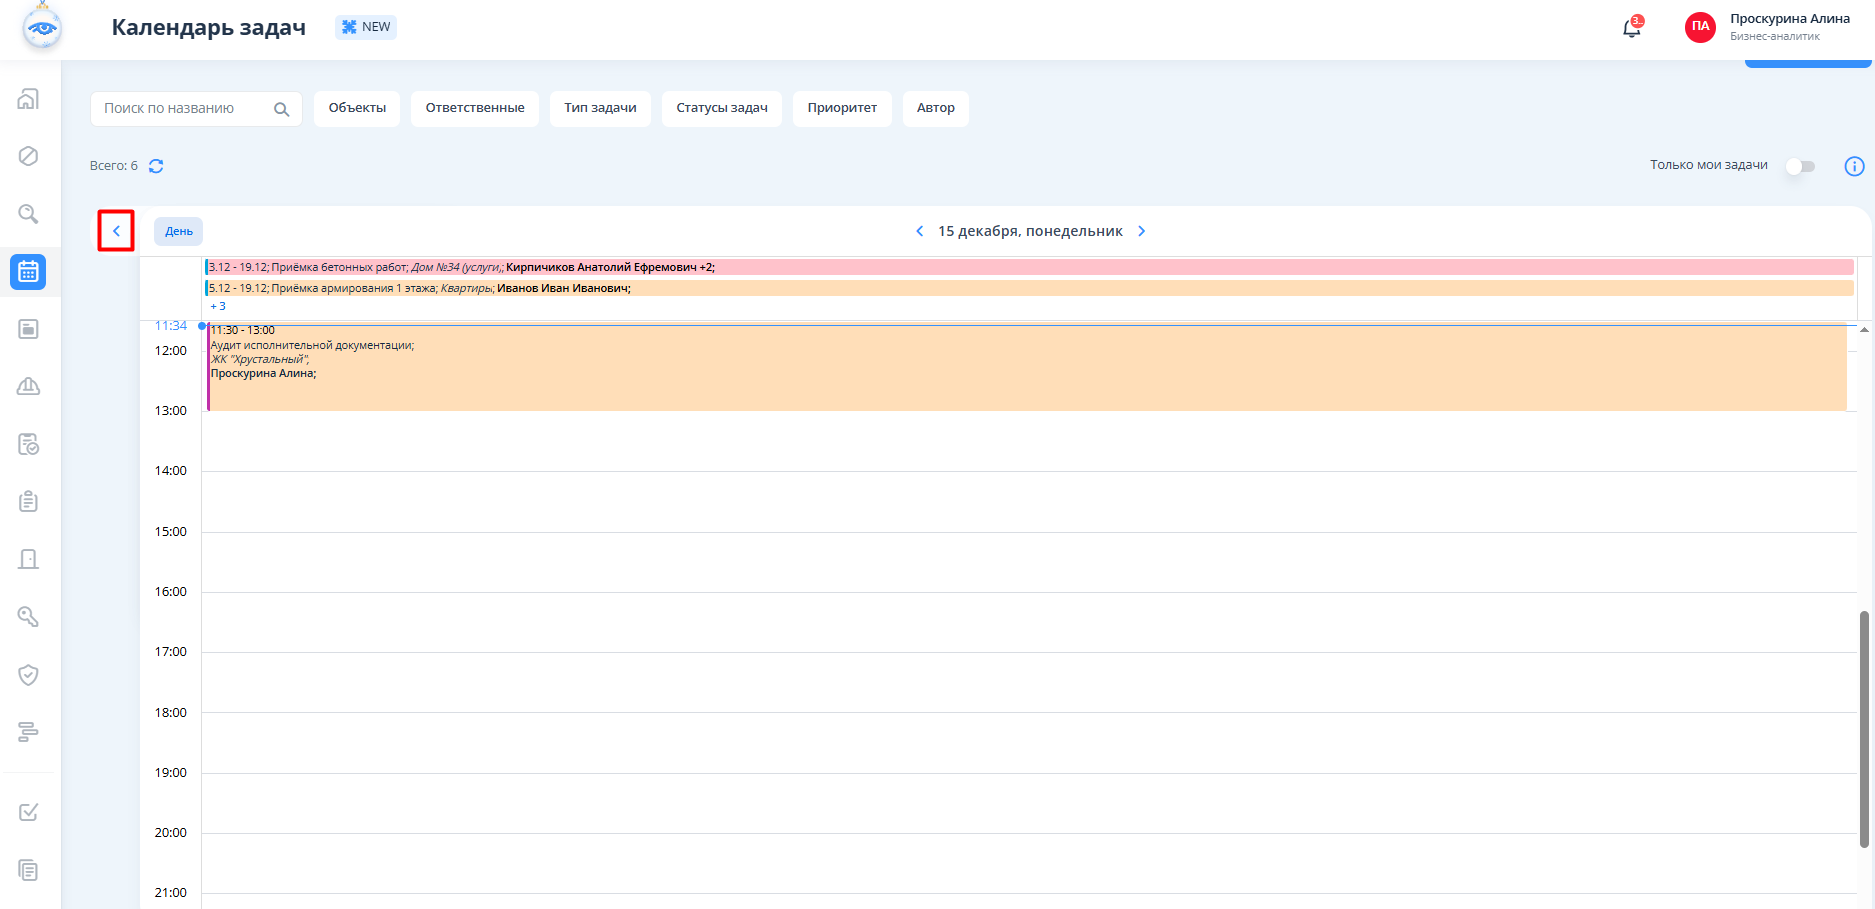
Task: Go to previous day arrow
Action: 920,231
